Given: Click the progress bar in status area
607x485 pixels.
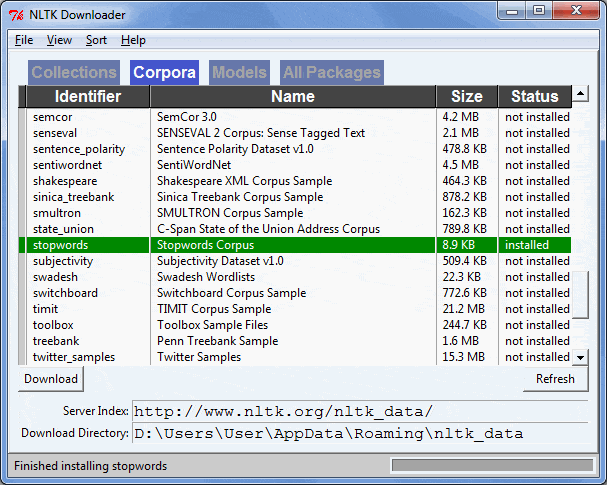Looking at the screenshot, I should tap(492, 465).
